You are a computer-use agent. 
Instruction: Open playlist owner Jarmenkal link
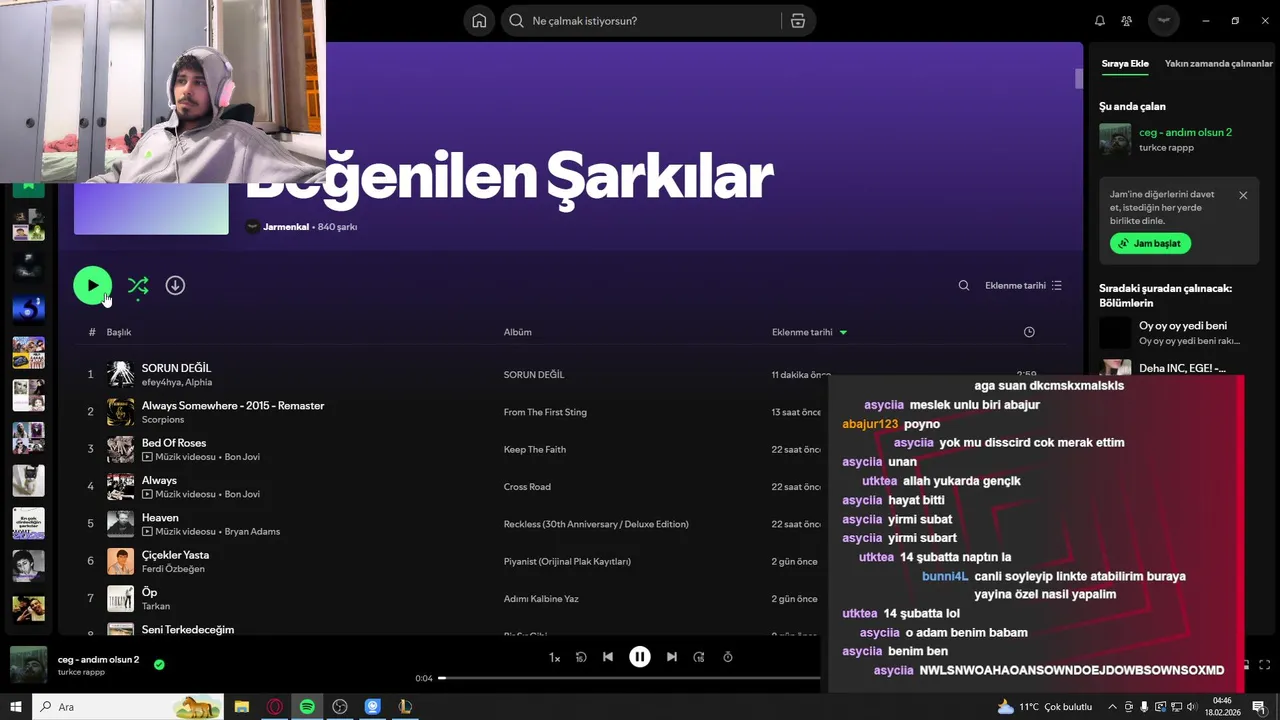(286, 227)
